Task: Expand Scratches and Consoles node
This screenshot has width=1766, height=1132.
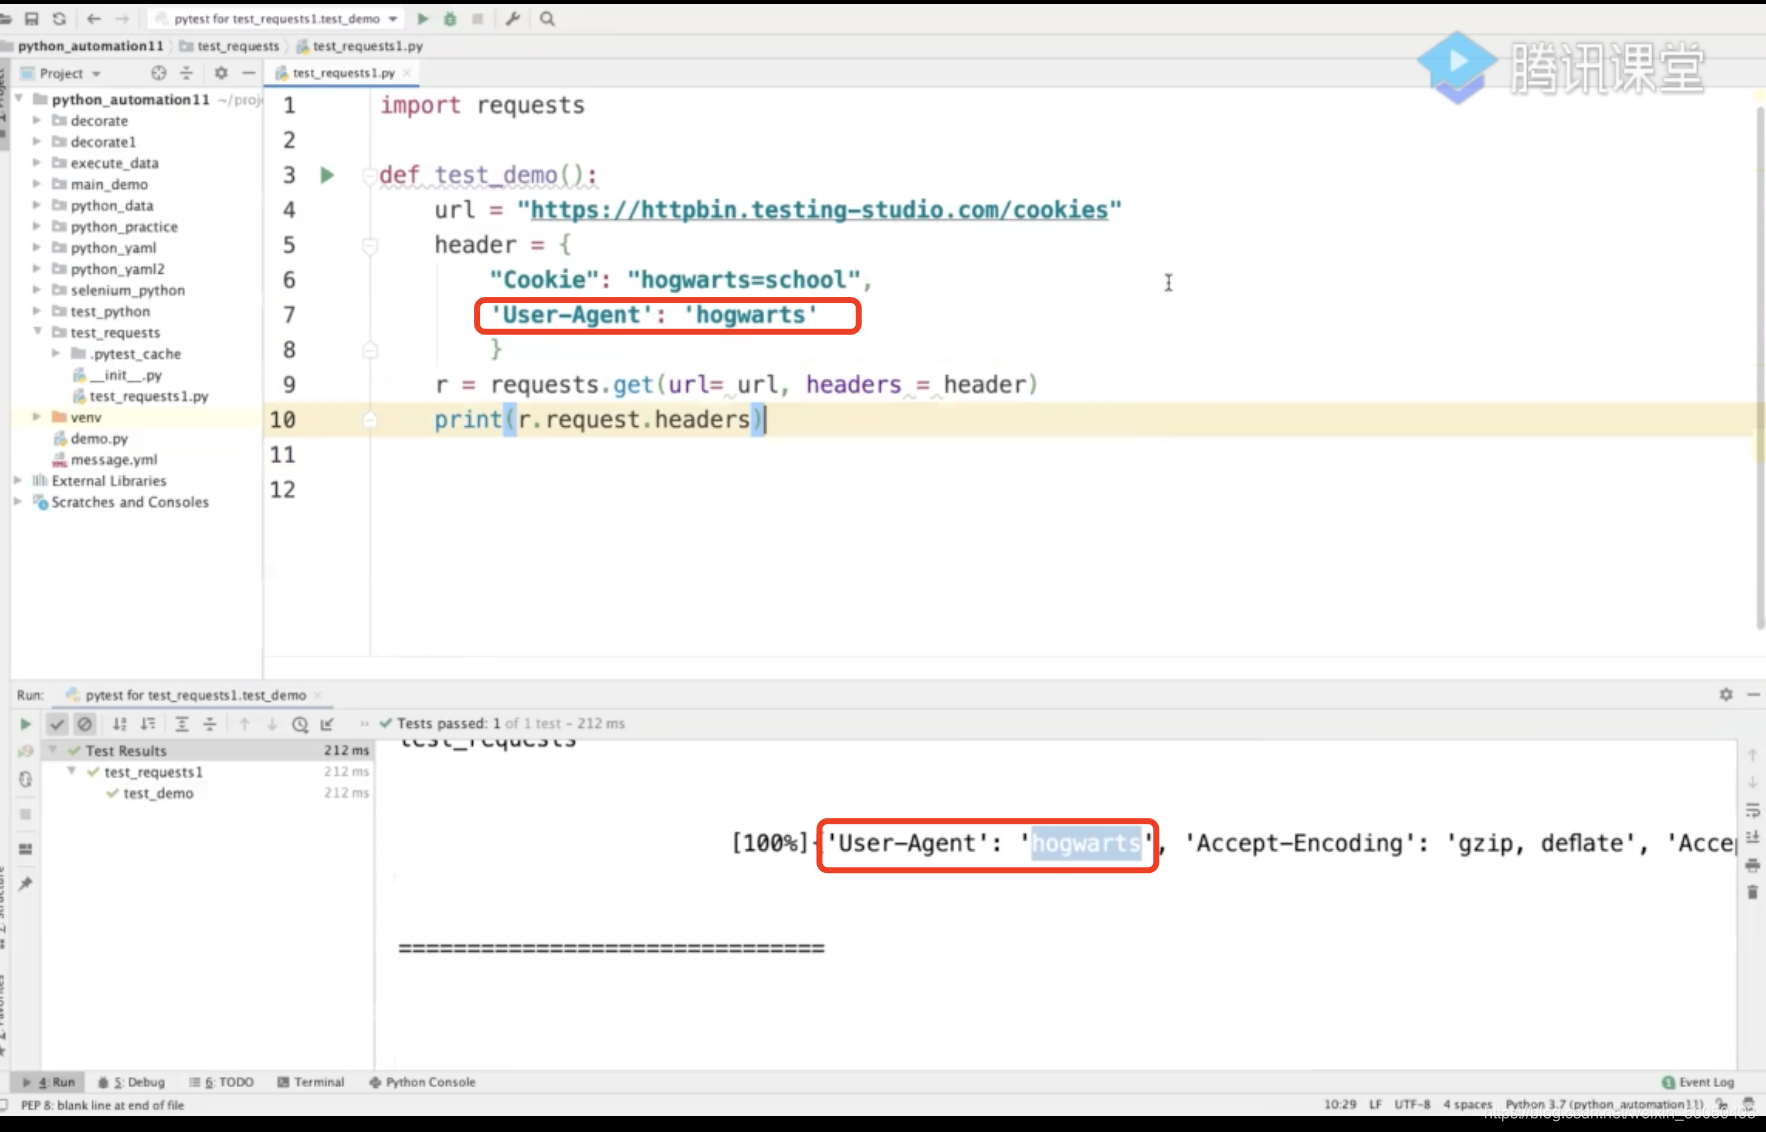Action: (18, 502)
